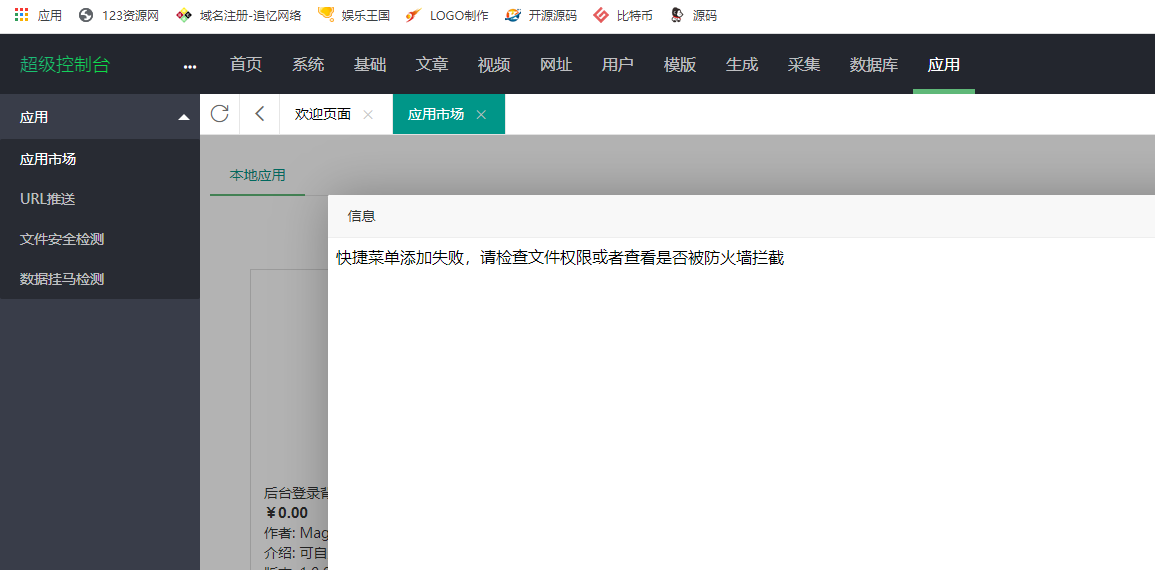Screen dimensions: 1155x570
Task: Open the 应用 apps grid bookmark
Action: pyautogui.click(x=38, y=15)
